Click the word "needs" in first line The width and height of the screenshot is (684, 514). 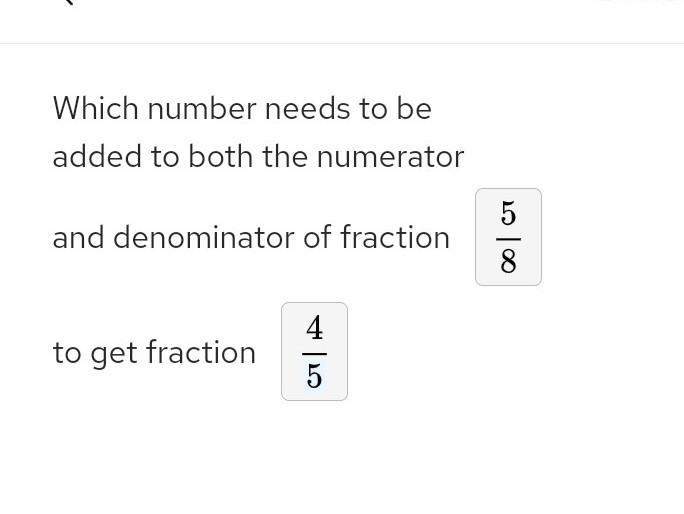[x=308, y=108]
